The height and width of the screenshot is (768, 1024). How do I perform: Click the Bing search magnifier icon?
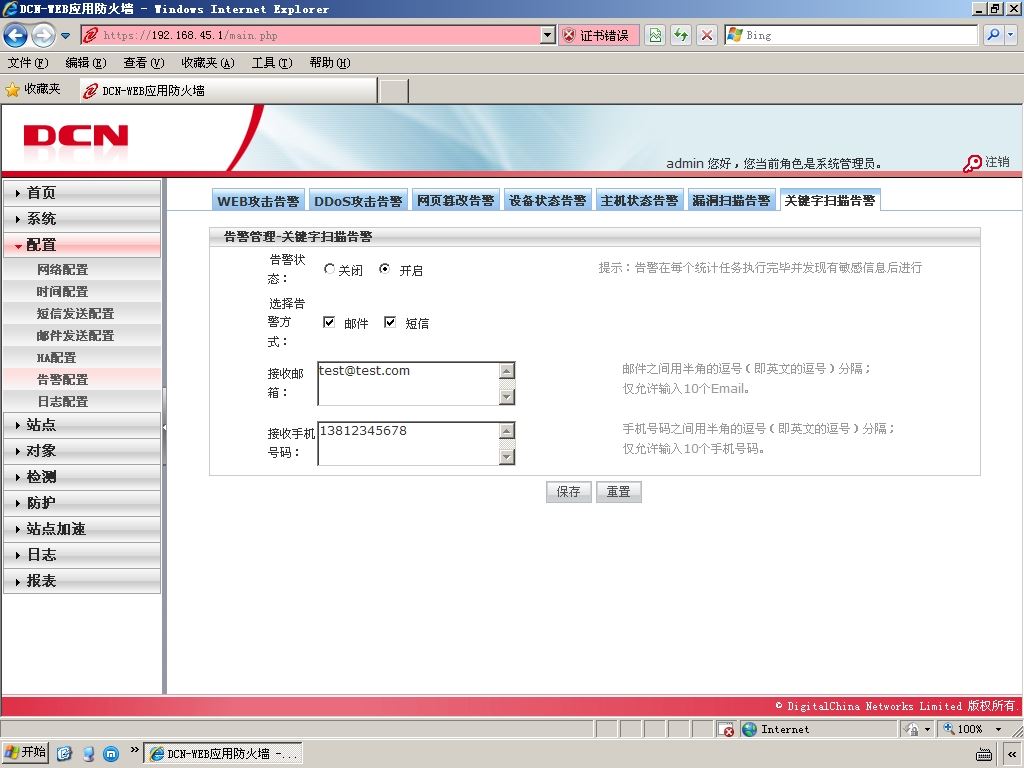click(993, 35)
